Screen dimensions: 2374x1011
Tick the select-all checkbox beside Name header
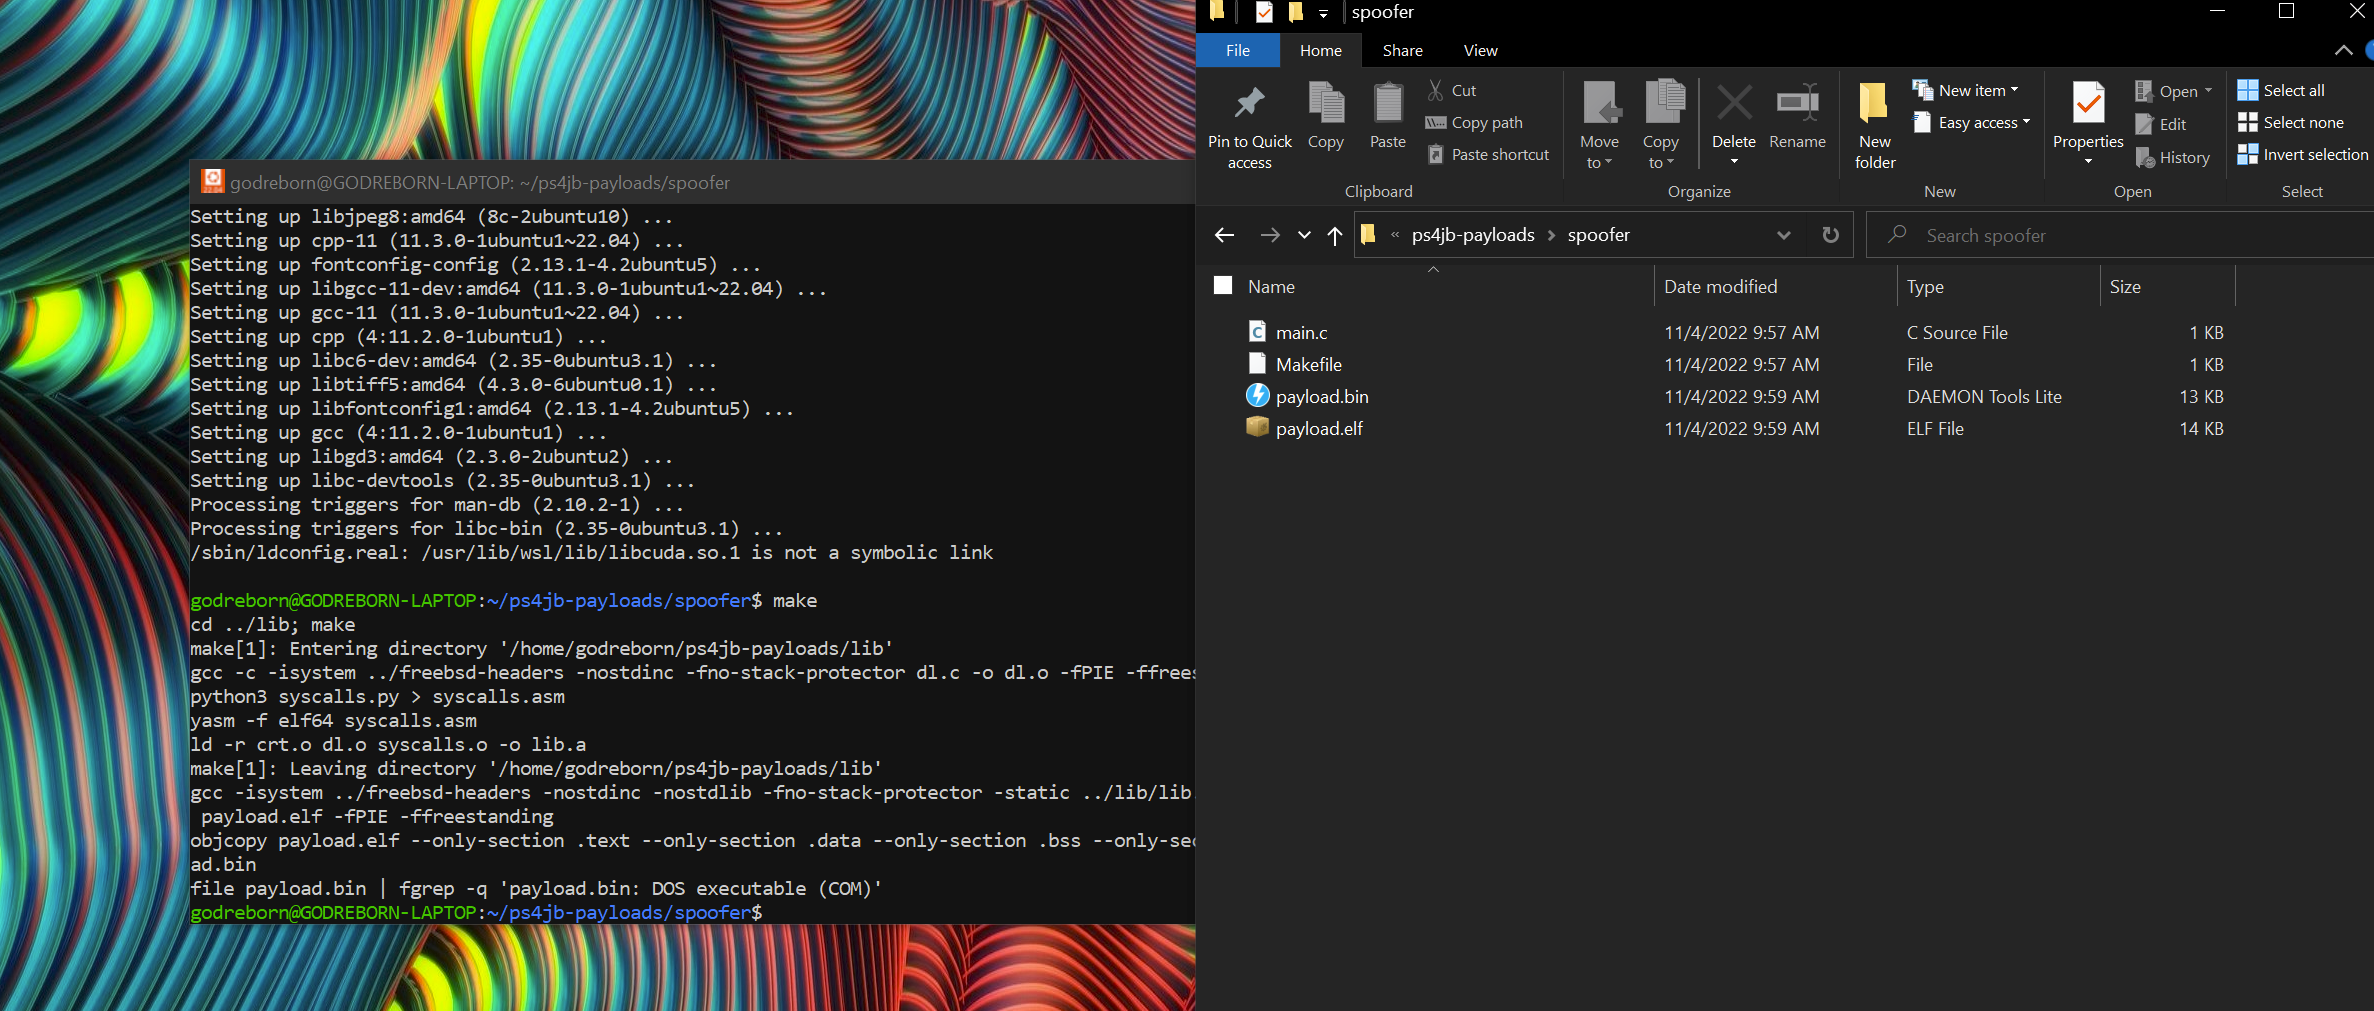1223,286
